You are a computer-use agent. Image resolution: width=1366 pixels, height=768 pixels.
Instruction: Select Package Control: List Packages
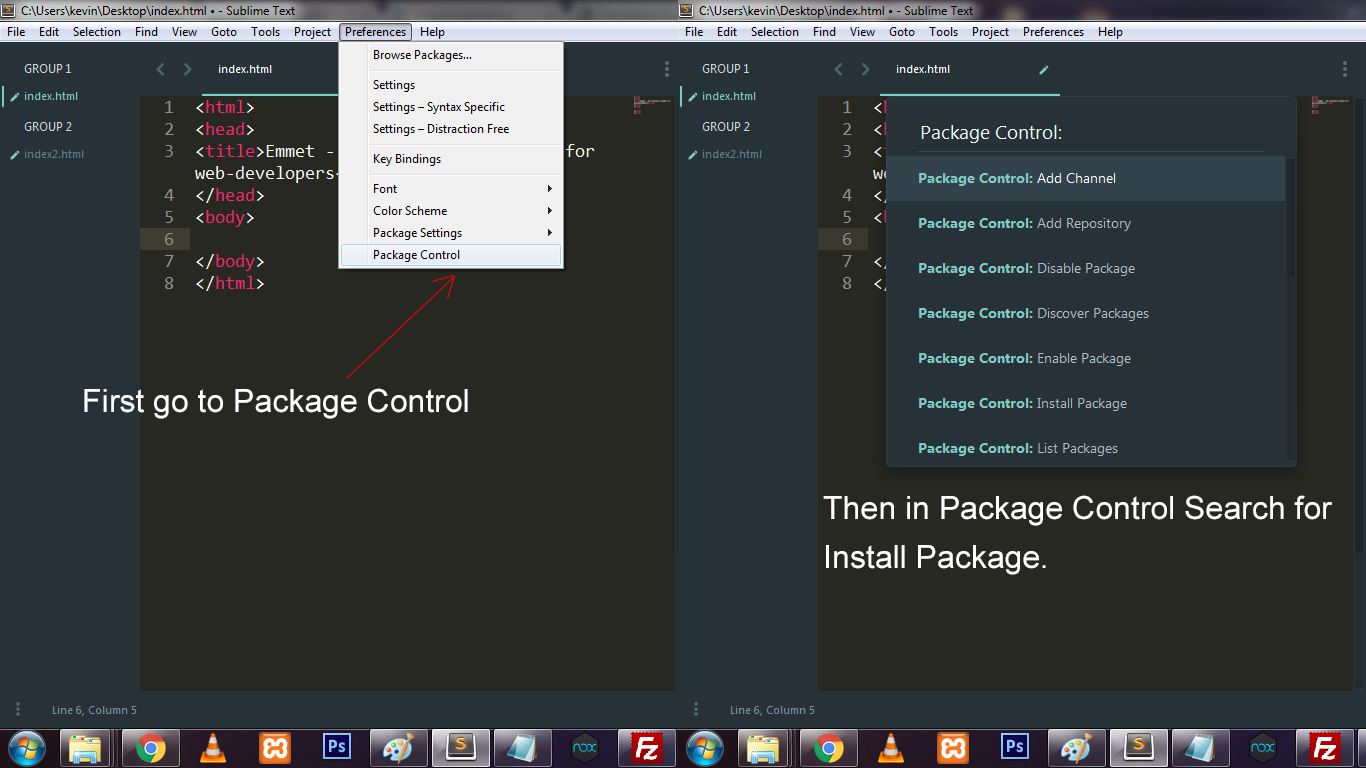[1086, 446]
